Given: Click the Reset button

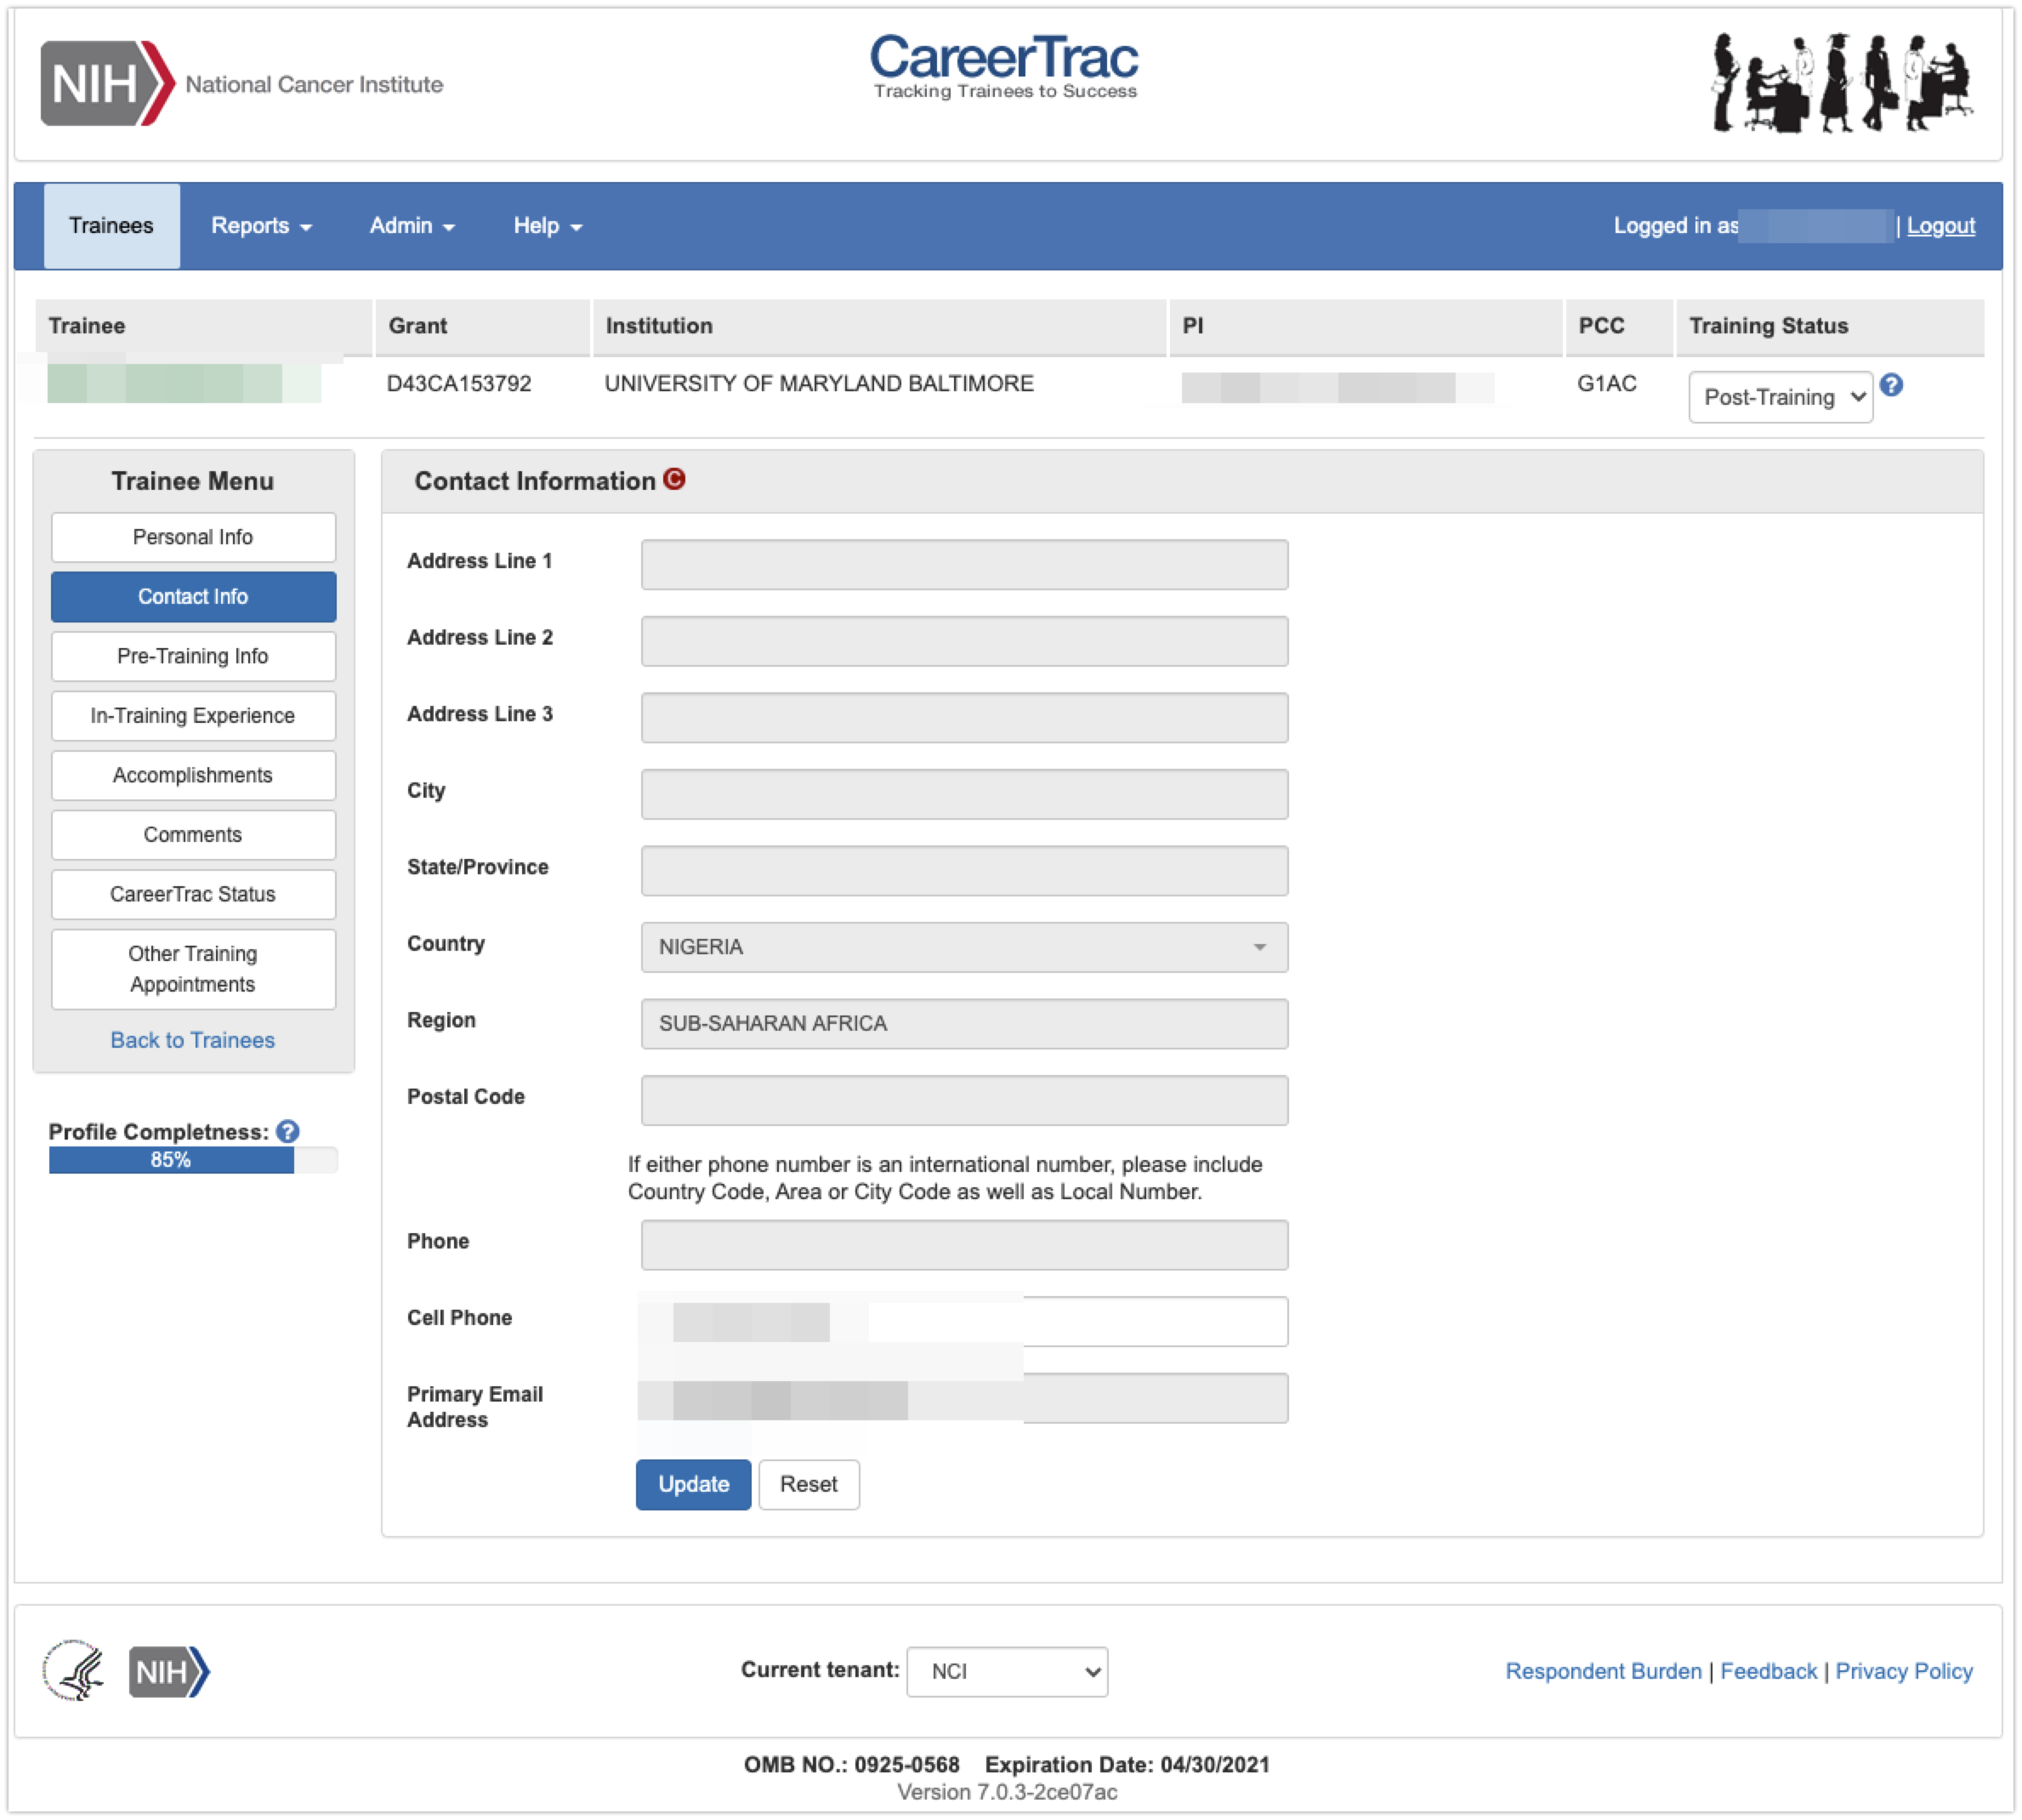Looking at the screenshot, I should tap(808, 1484).
